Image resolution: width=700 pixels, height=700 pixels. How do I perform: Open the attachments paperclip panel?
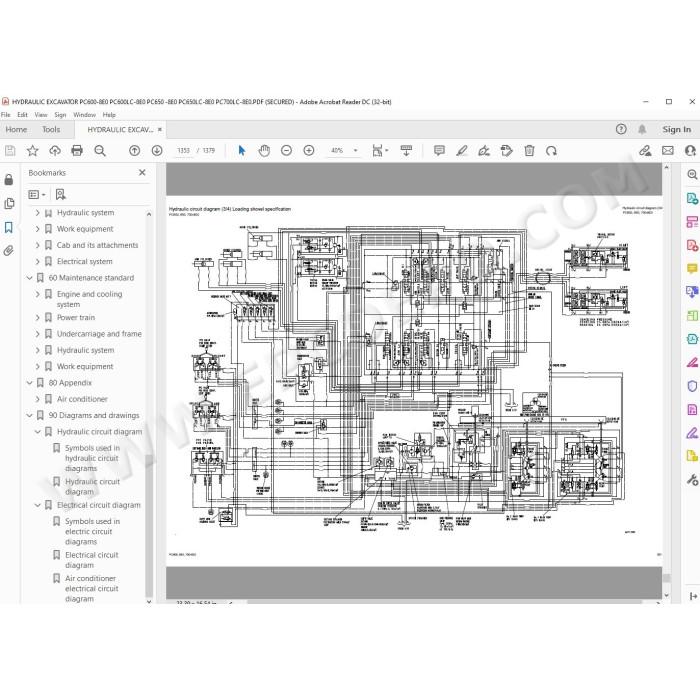pyautogui.click(x=8, y=251)
